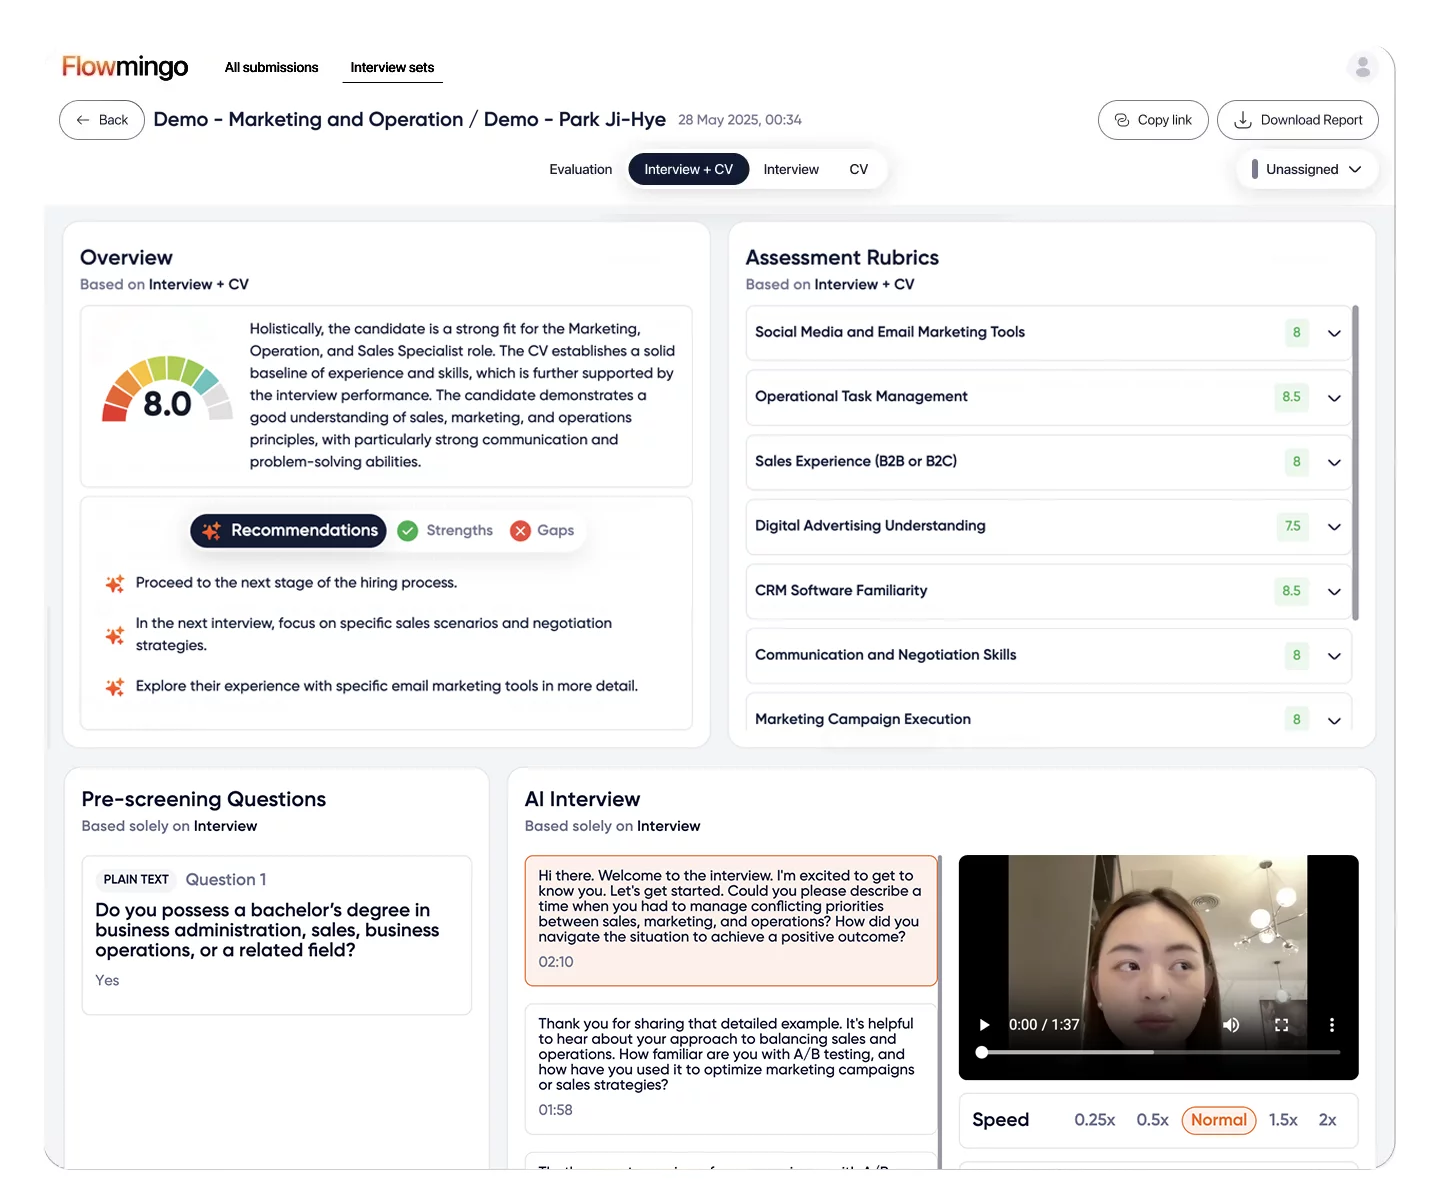Set playback speed to 1.5x
This screenshot has width=1433, height=1204.
[x=1283, y=1120]
